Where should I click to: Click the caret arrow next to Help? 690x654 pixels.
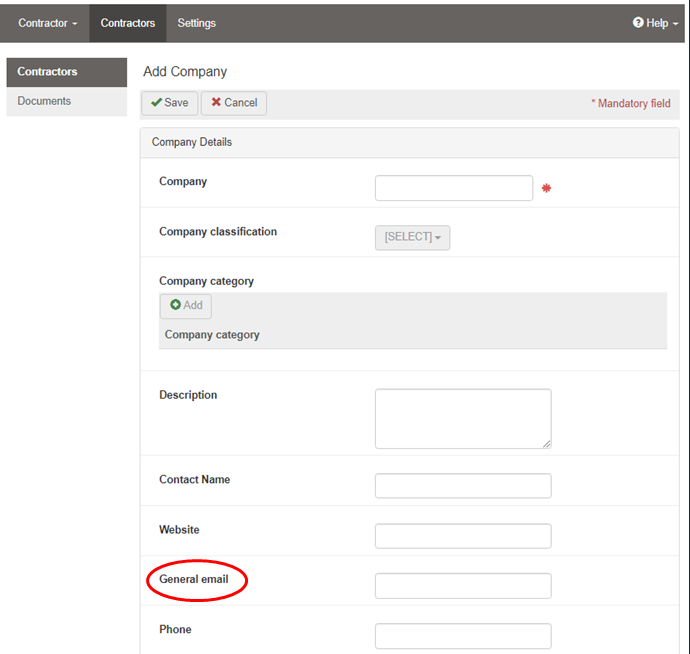point(674,24)
